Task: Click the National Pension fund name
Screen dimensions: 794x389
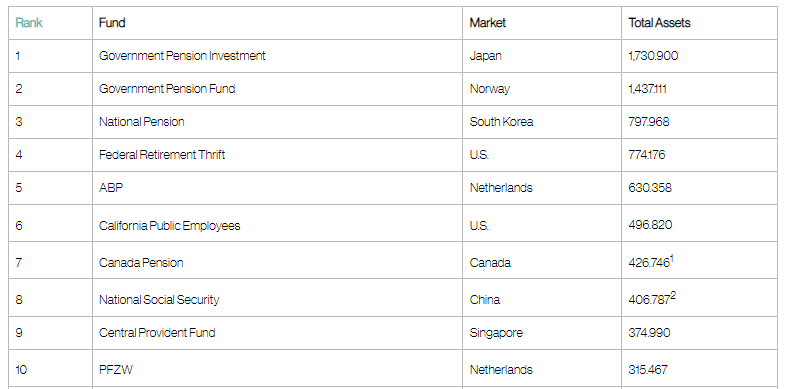Action: 141,122
